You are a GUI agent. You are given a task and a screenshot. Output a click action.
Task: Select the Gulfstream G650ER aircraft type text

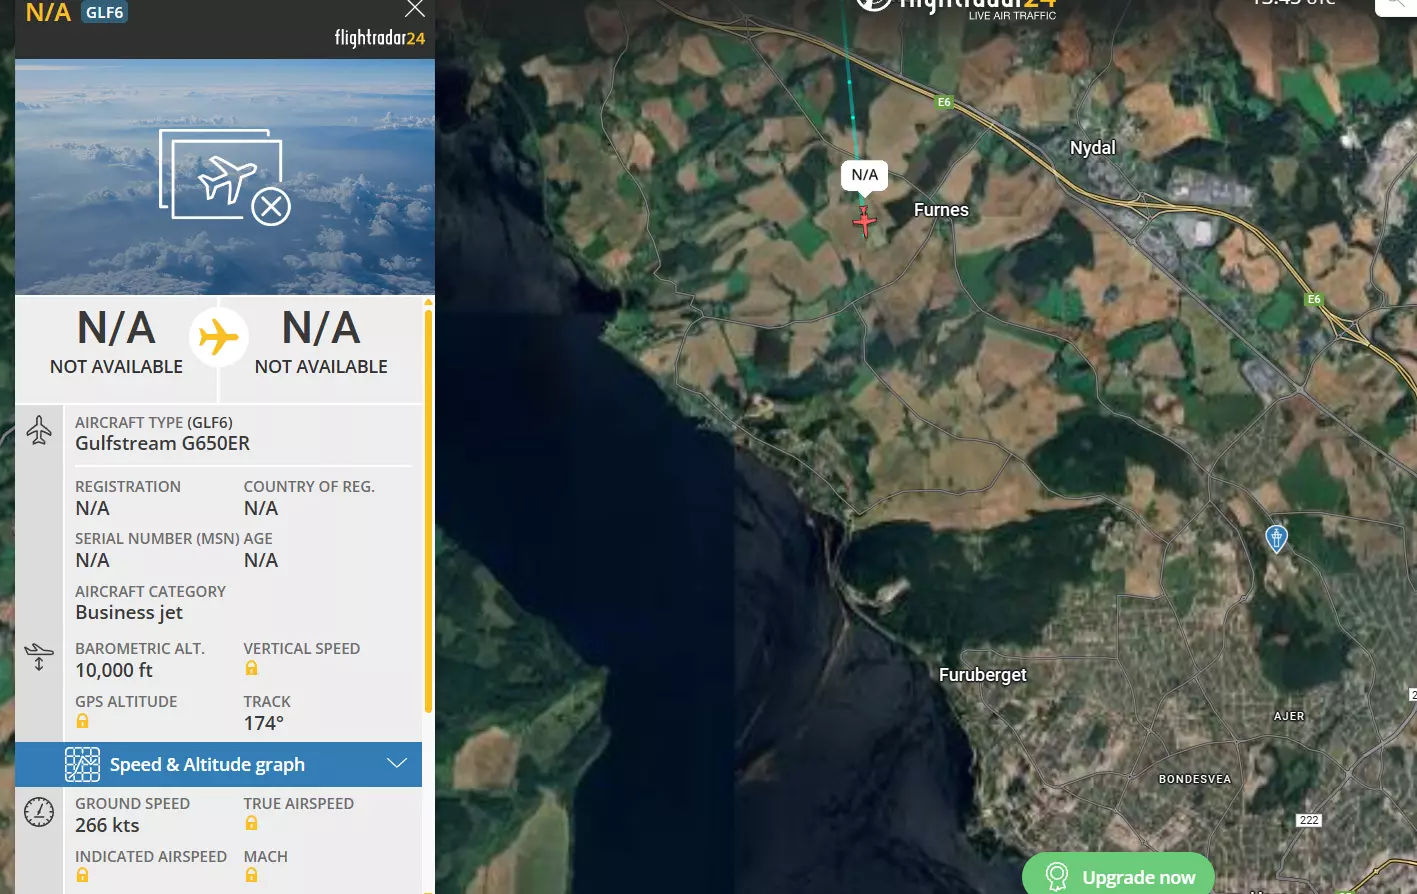(x=163, y=443)
